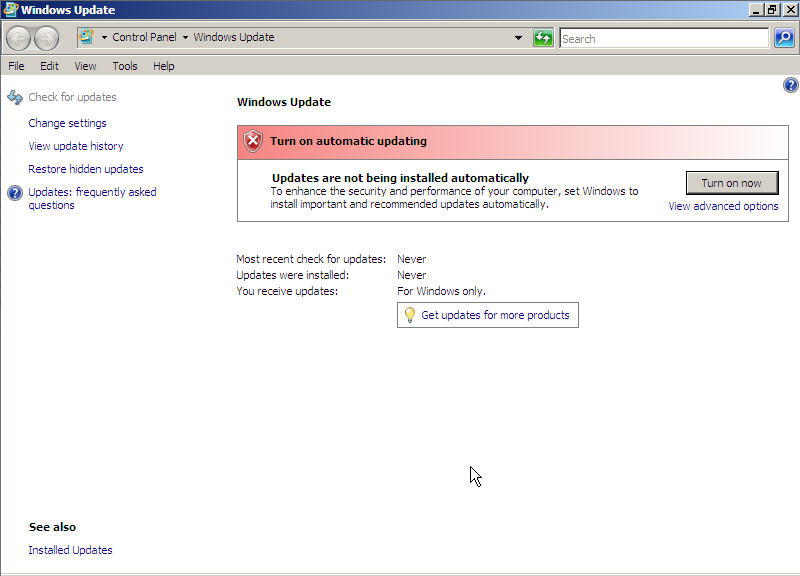This screenshot has width=800, height=576.
Task: Click Get updates for more products link
Action: (495, 315)
